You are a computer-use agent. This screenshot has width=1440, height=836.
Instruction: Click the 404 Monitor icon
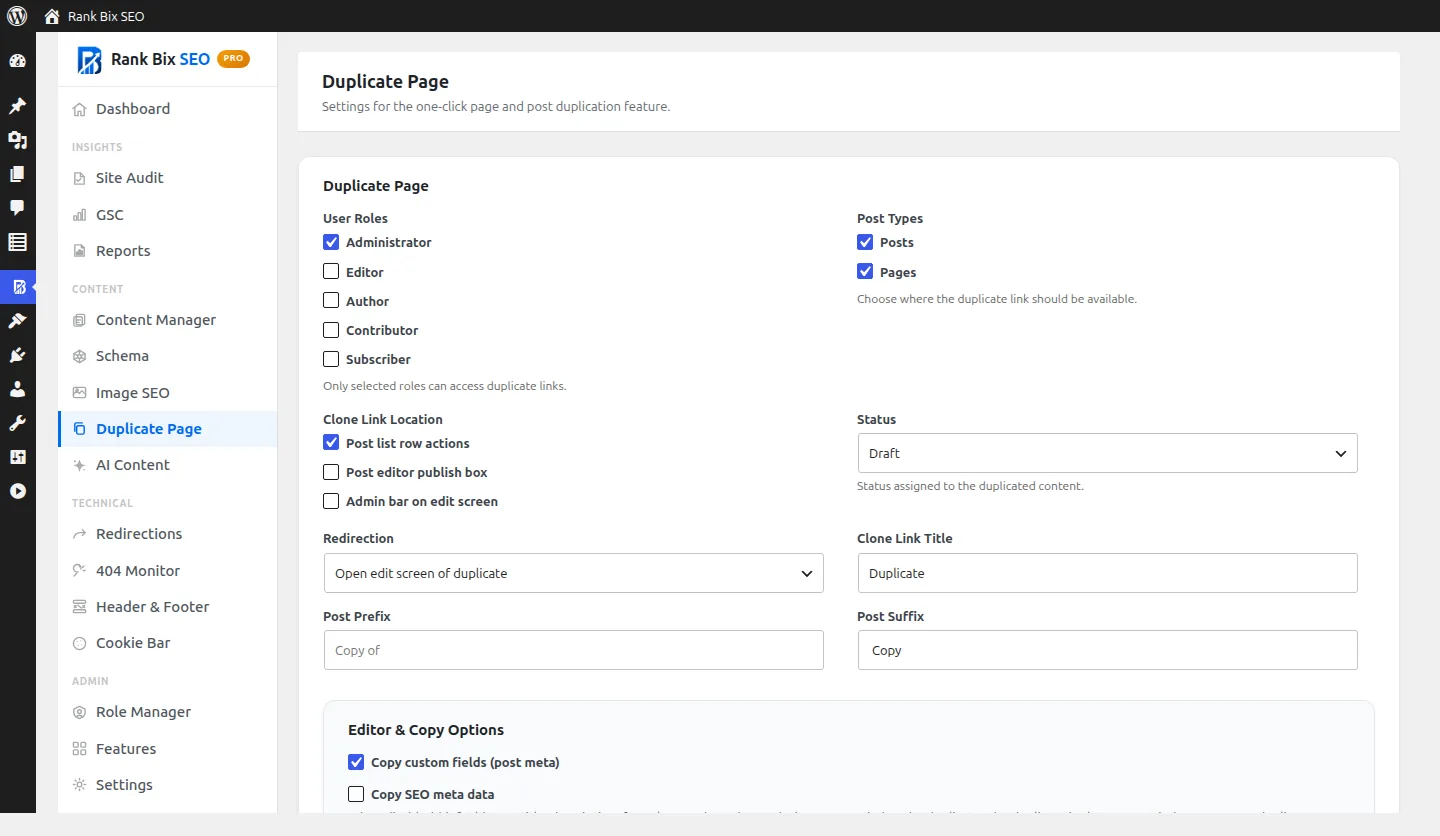click(79, 571)
